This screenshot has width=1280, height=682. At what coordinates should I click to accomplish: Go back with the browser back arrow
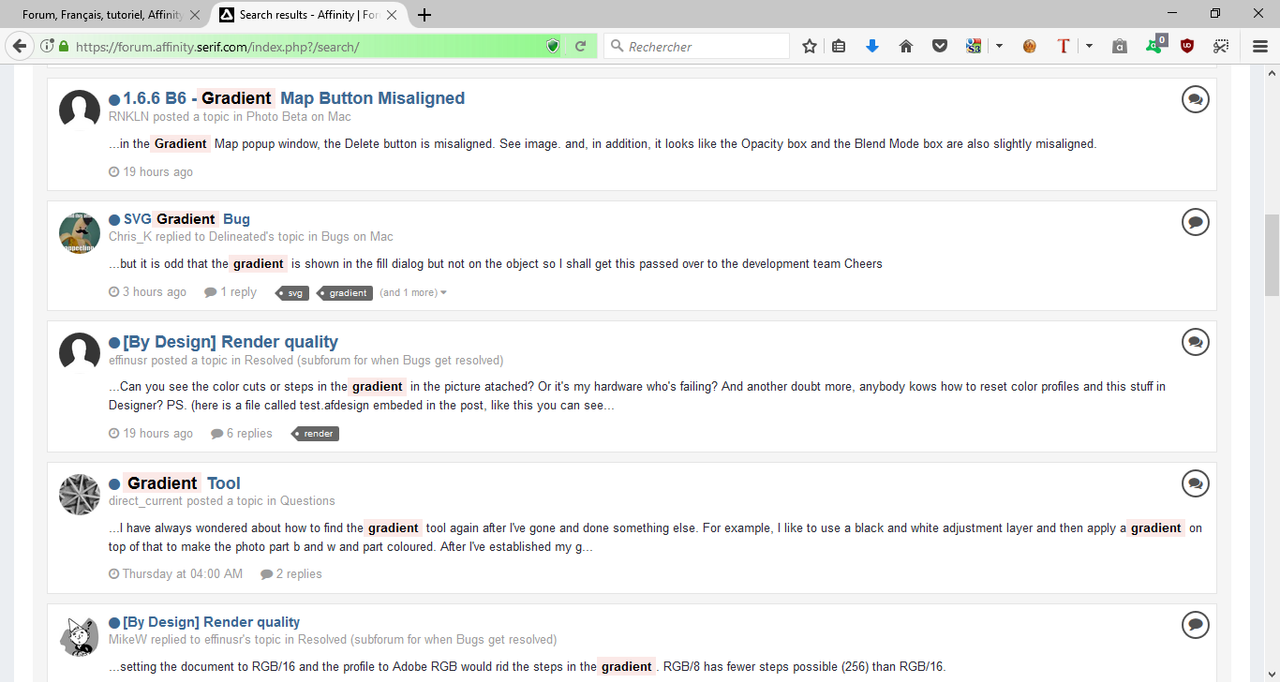click(18, 46)
